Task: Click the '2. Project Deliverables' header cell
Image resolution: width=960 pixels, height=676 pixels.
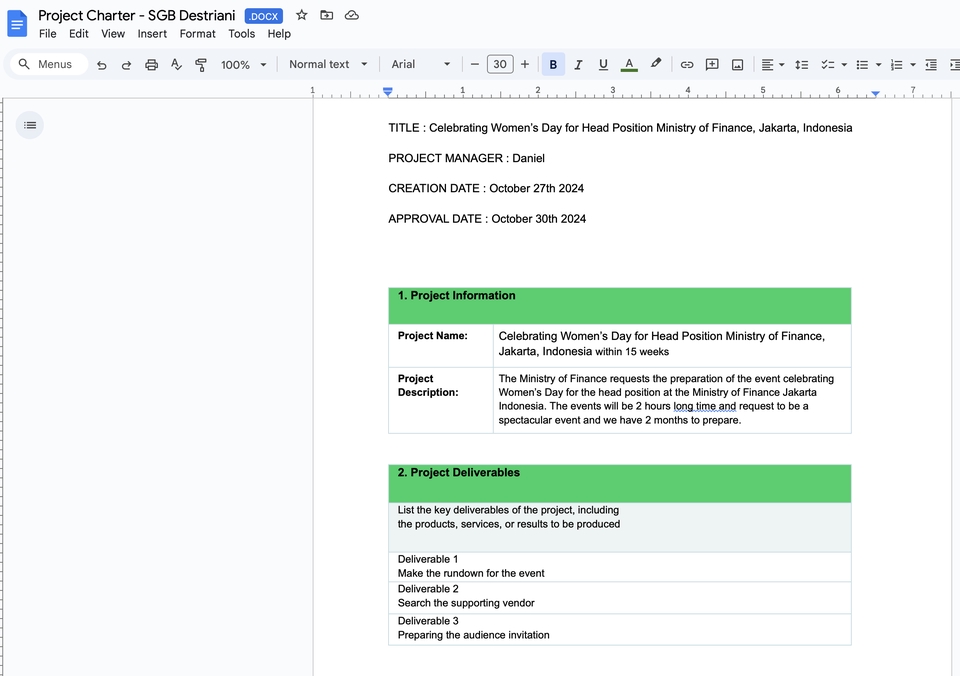Action: coord(620,484)
